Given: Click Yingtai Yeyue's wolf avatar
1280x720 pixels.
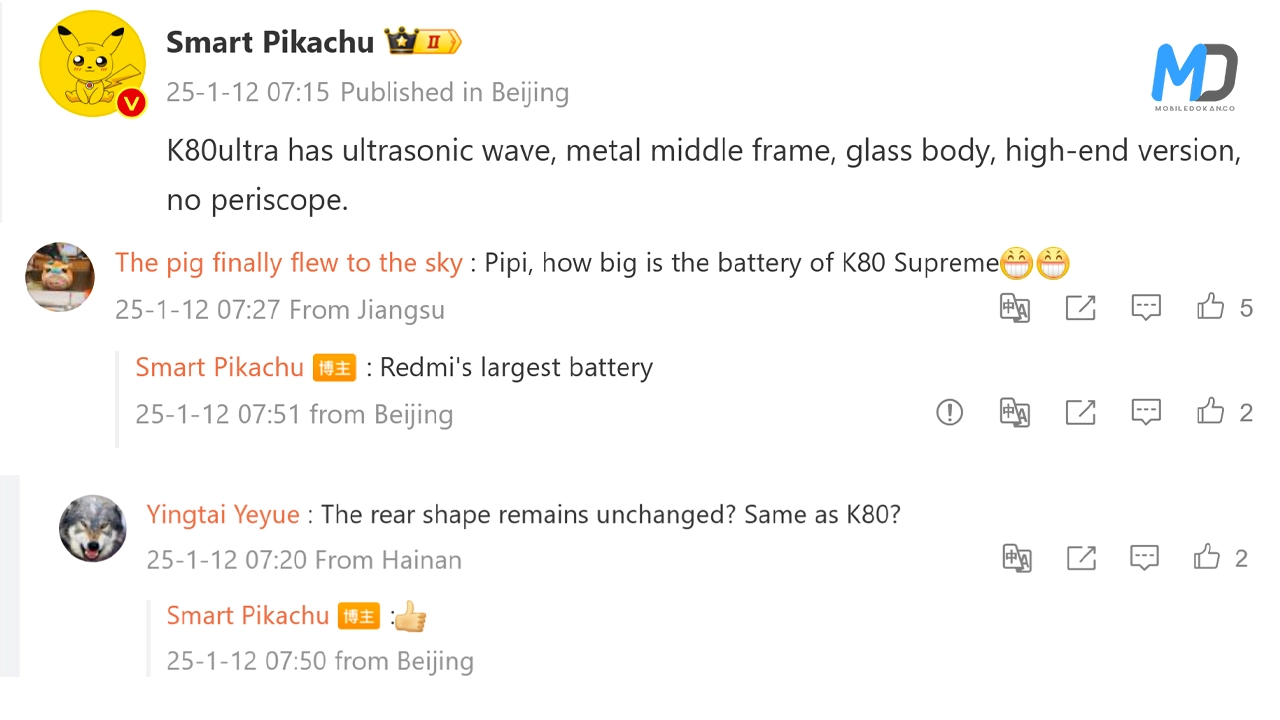Looking at the screenshot, I should (x=93, y=528).
